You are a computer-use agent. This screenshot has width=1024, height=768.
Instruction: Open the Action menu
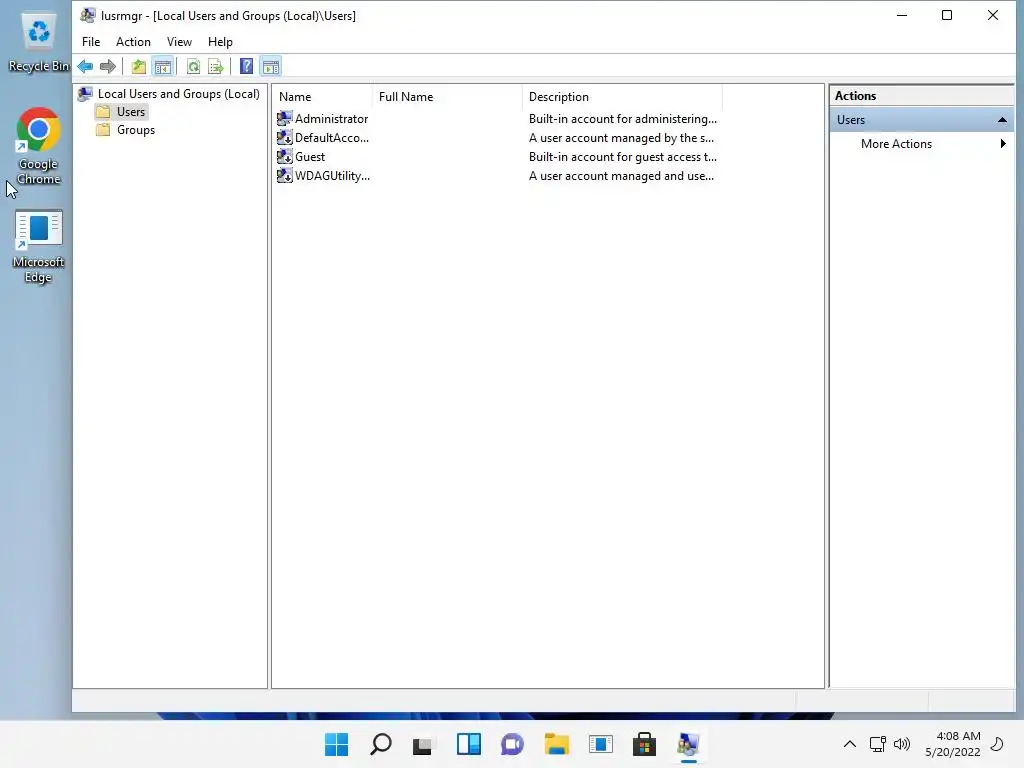point(133,42)
